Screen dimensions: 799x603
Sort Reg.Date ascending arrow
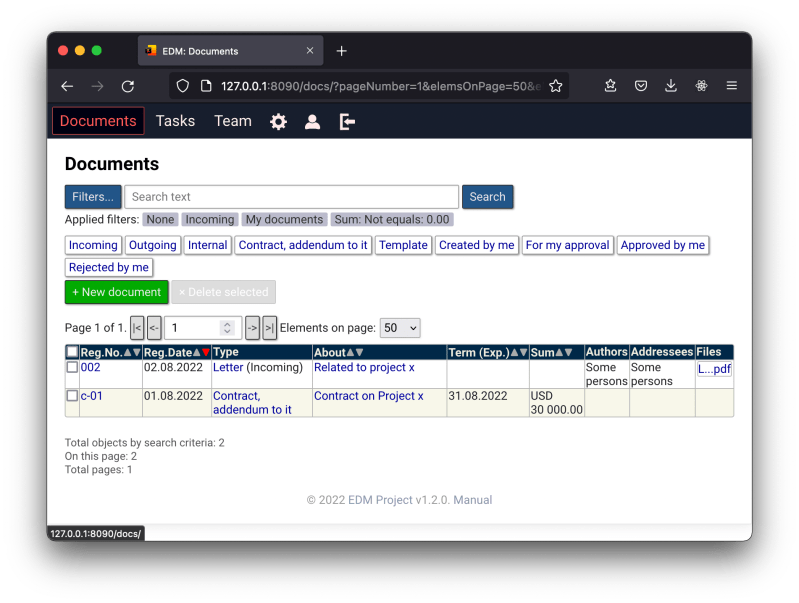pos(197,352)
